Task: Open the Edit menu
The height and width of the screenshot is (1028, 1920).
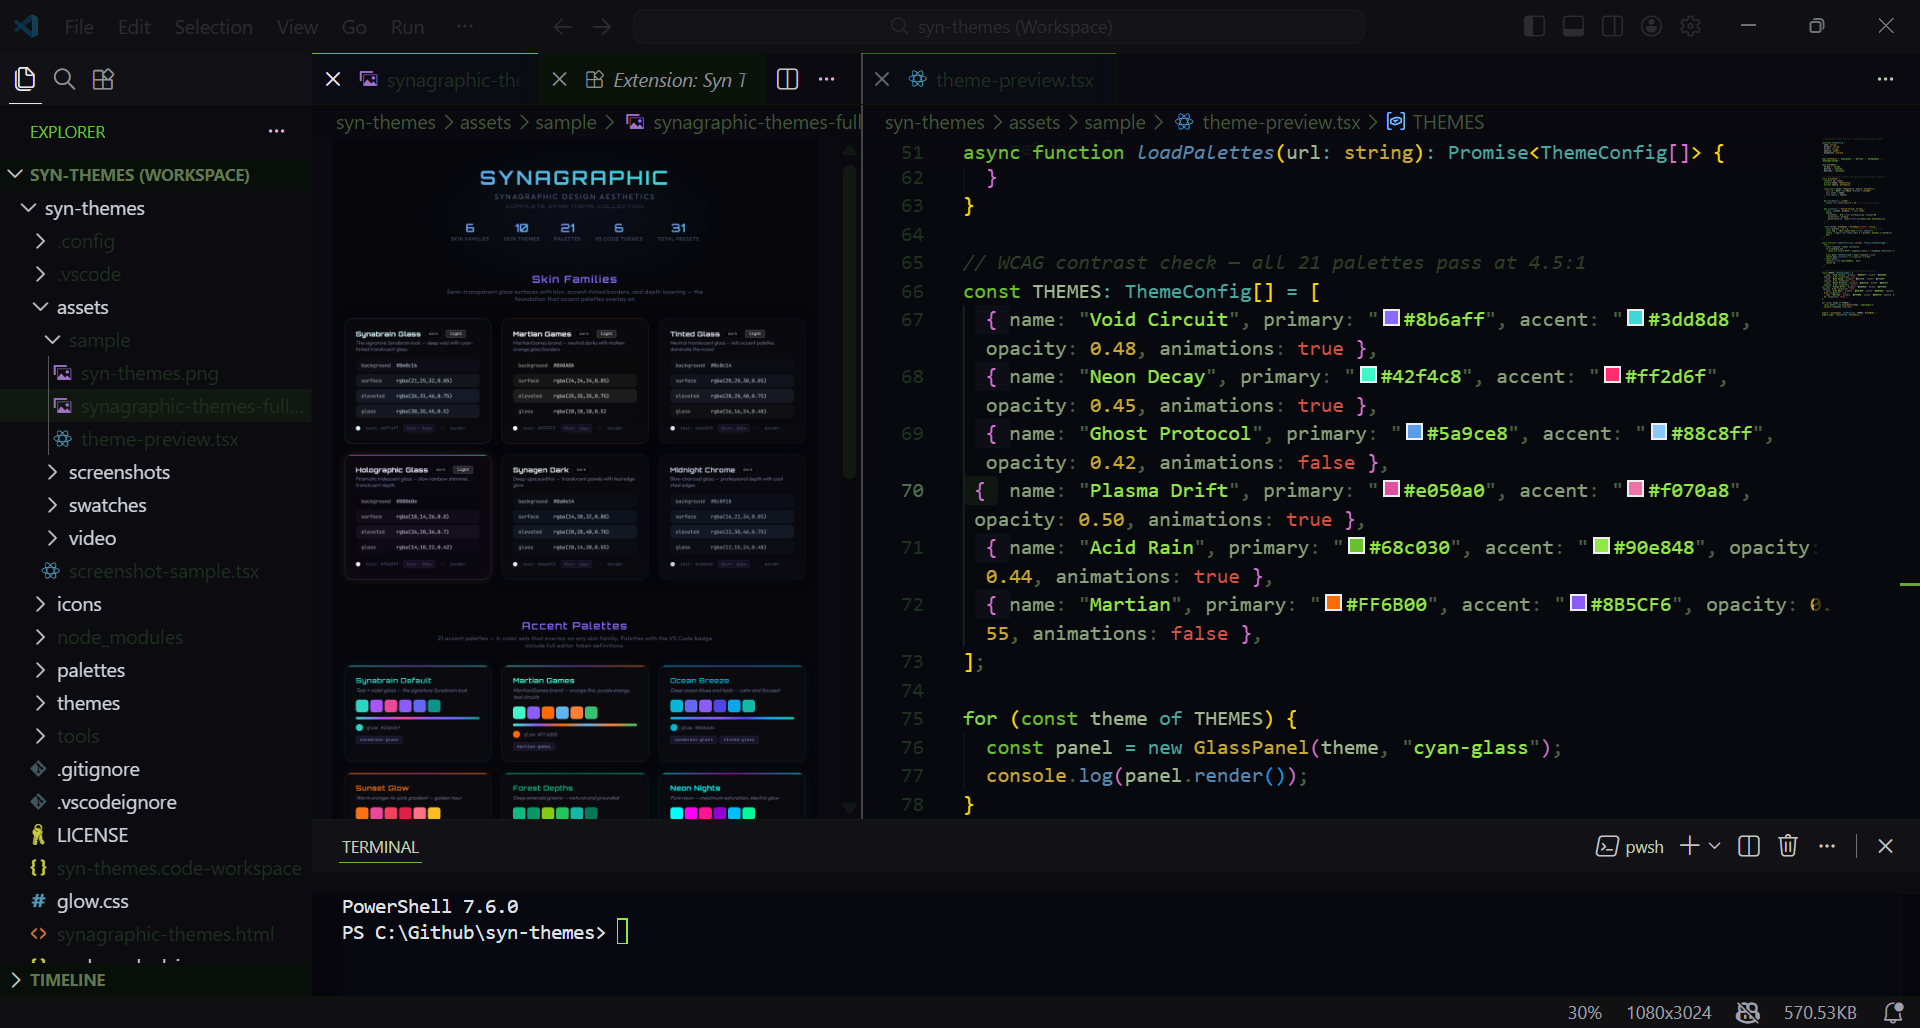Action: coord(134,27)
